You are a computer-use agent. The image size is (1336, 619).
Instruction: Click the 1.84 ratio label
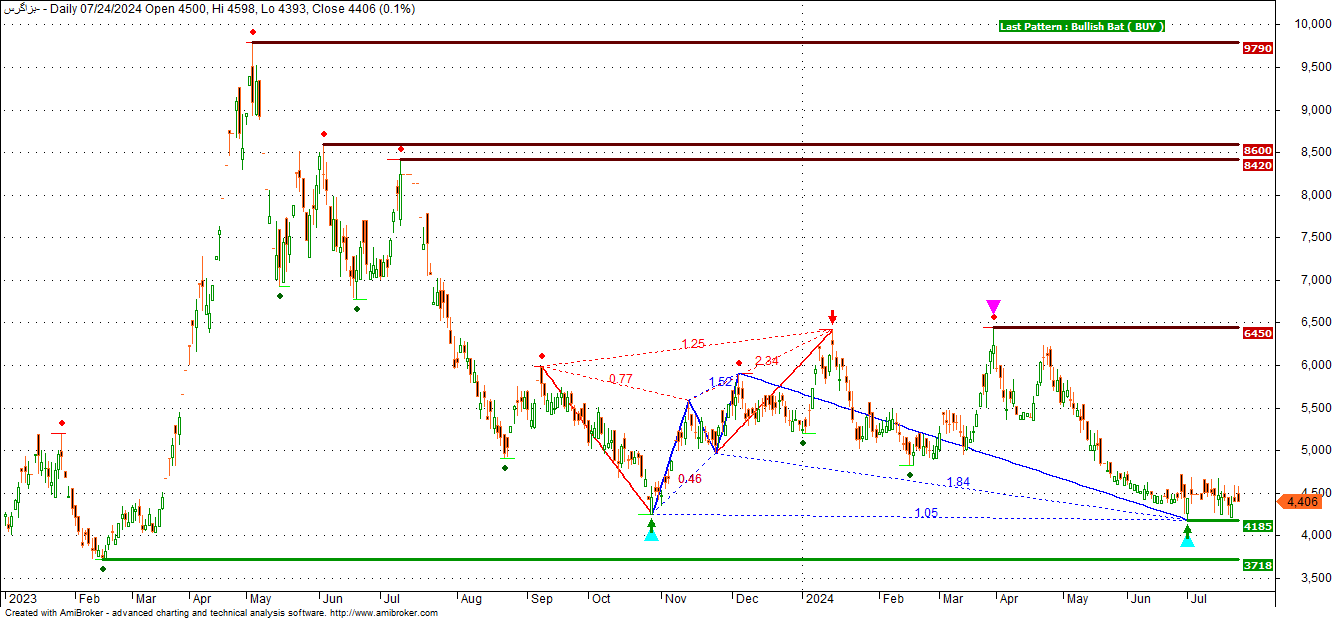[x=958, y=482]
